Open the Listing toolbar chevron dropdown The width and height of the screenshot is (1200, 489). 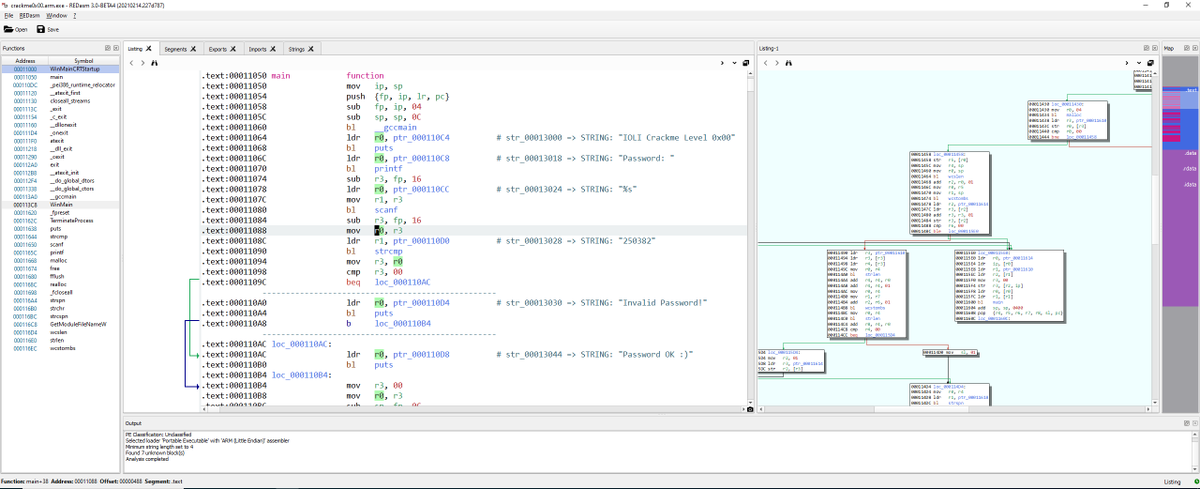pyautogui.click(x=734, y=63)
